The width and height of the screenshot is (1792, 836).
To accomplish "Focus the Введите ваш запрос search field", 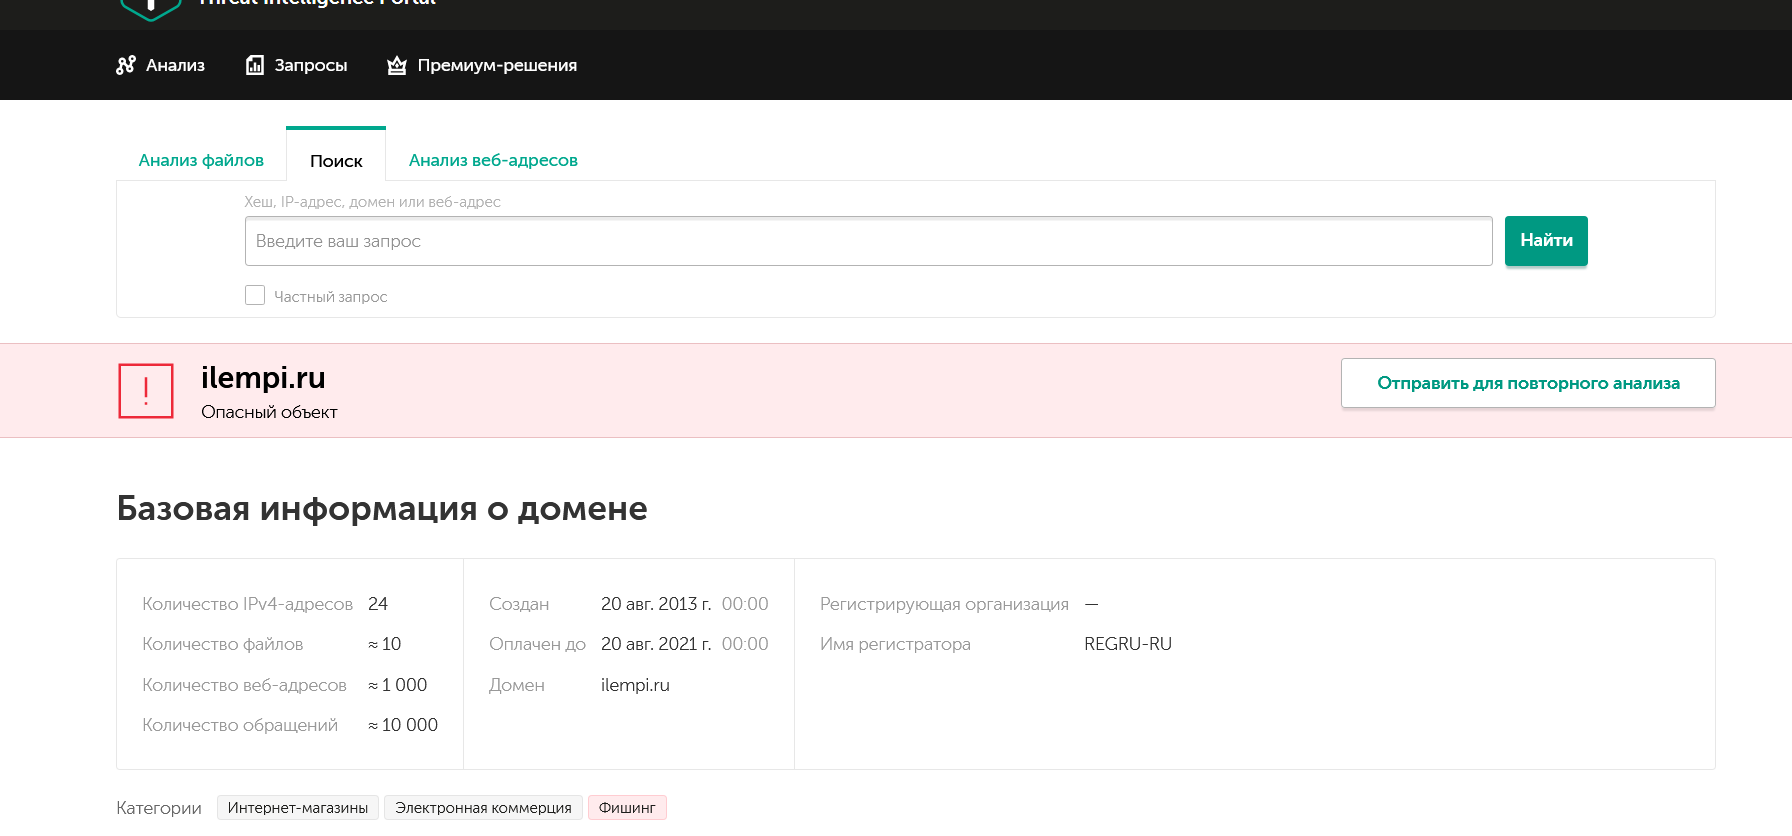I will [x=868, y=241].
